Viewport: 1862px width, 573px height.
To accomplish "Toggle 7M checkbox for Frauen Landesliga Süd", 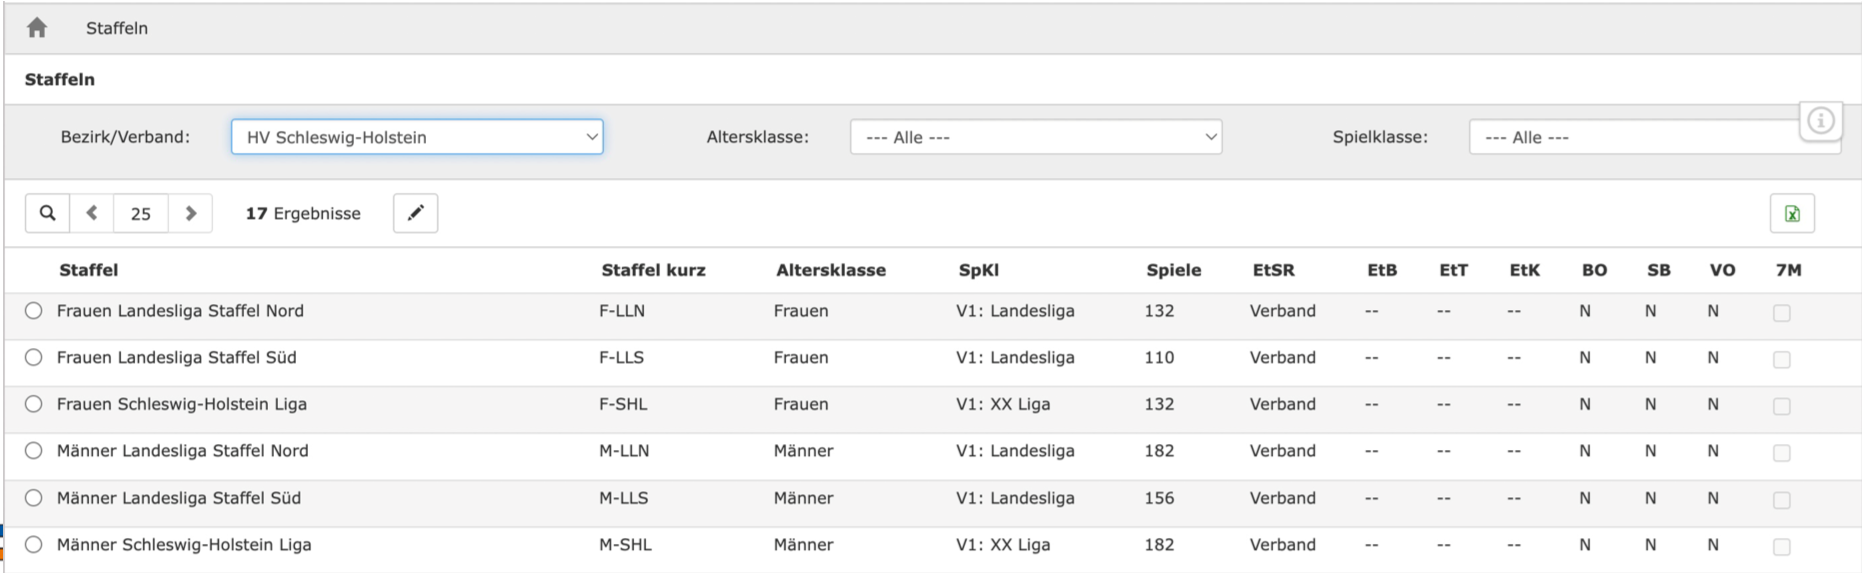I will pos(1781,360).
